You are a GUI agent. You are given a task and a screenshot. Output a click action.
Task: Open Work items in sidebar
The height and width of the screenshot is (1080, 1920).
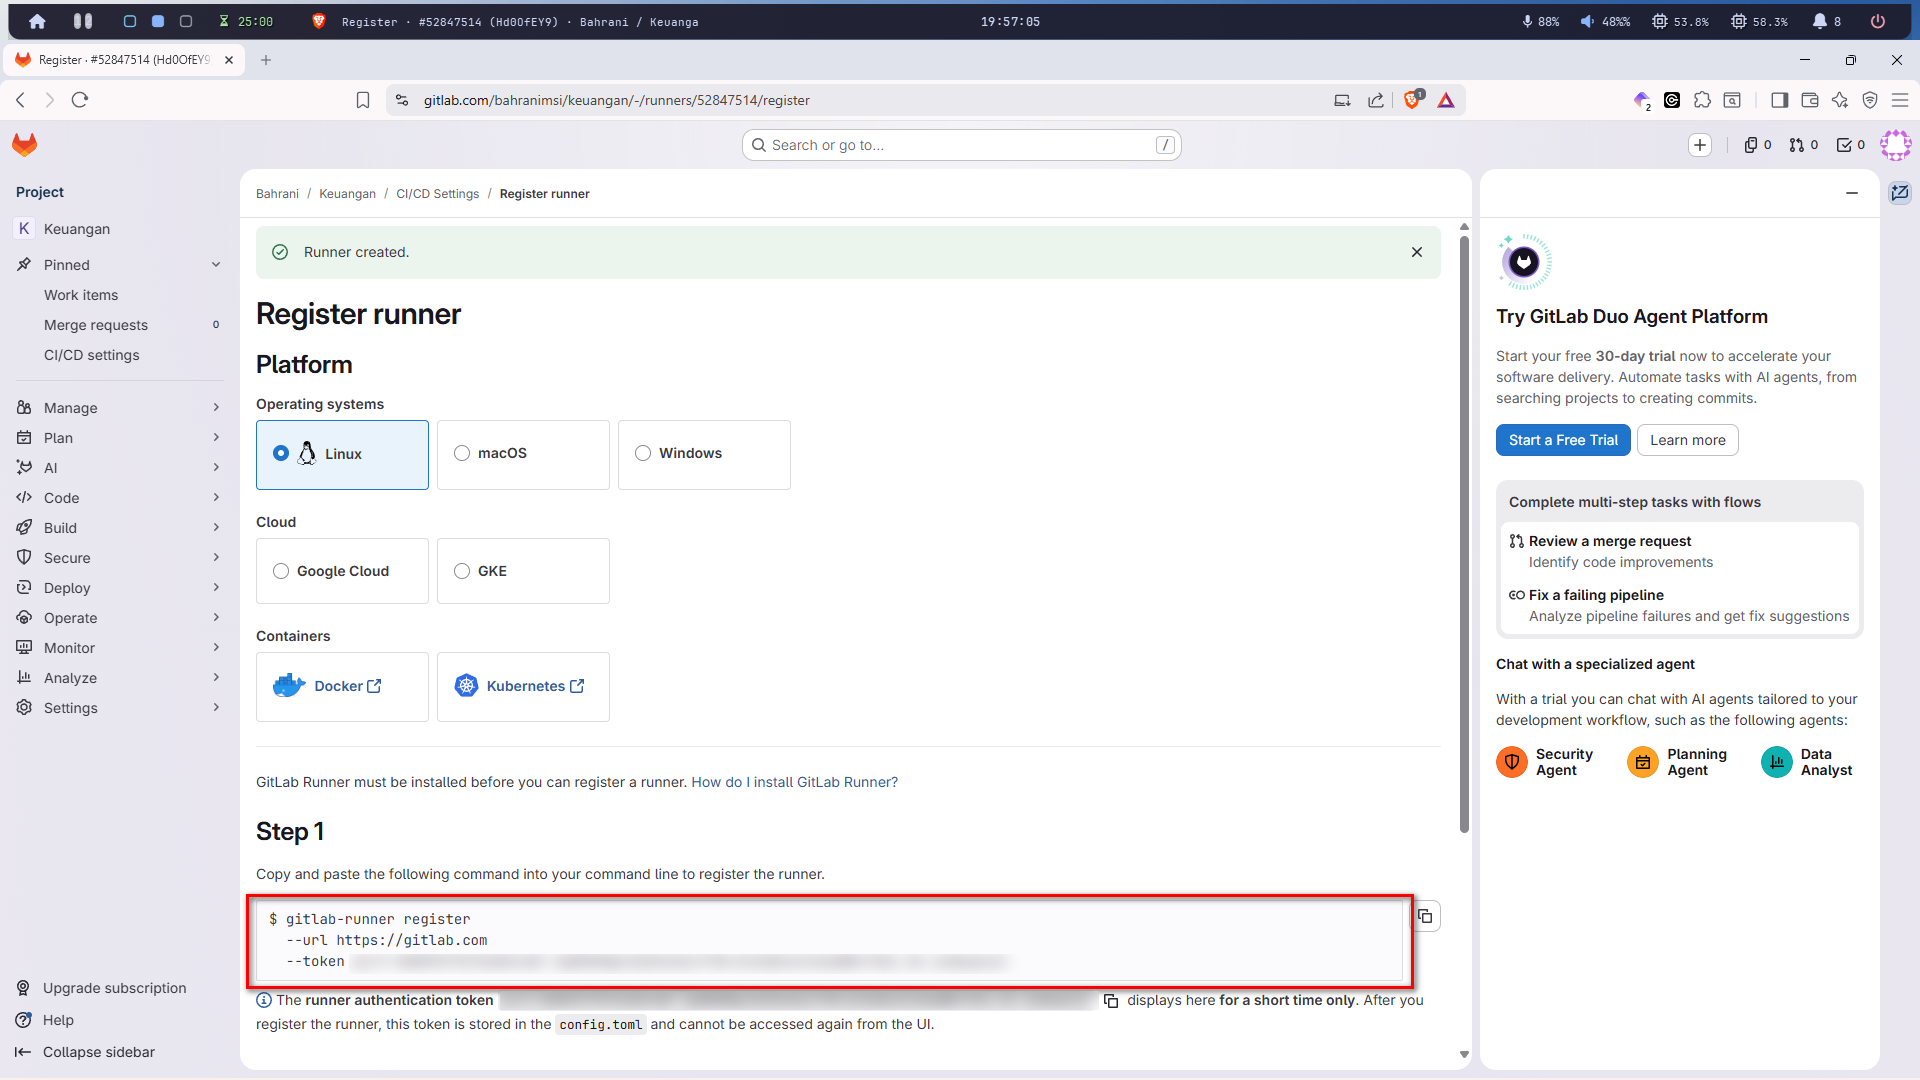[120, 295]
